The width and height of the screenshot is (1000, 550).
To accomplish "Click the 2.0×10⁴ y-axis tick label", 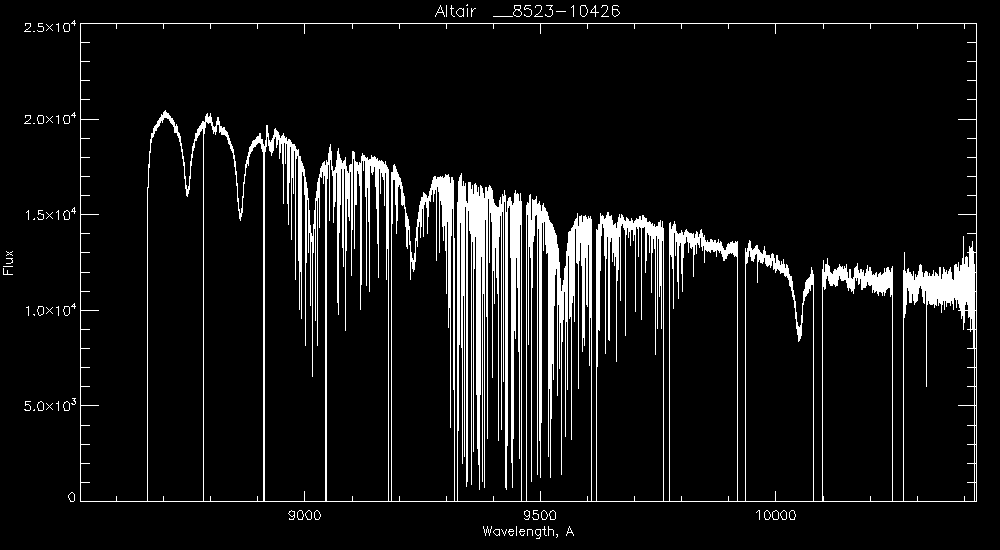I will pos(48,120).
